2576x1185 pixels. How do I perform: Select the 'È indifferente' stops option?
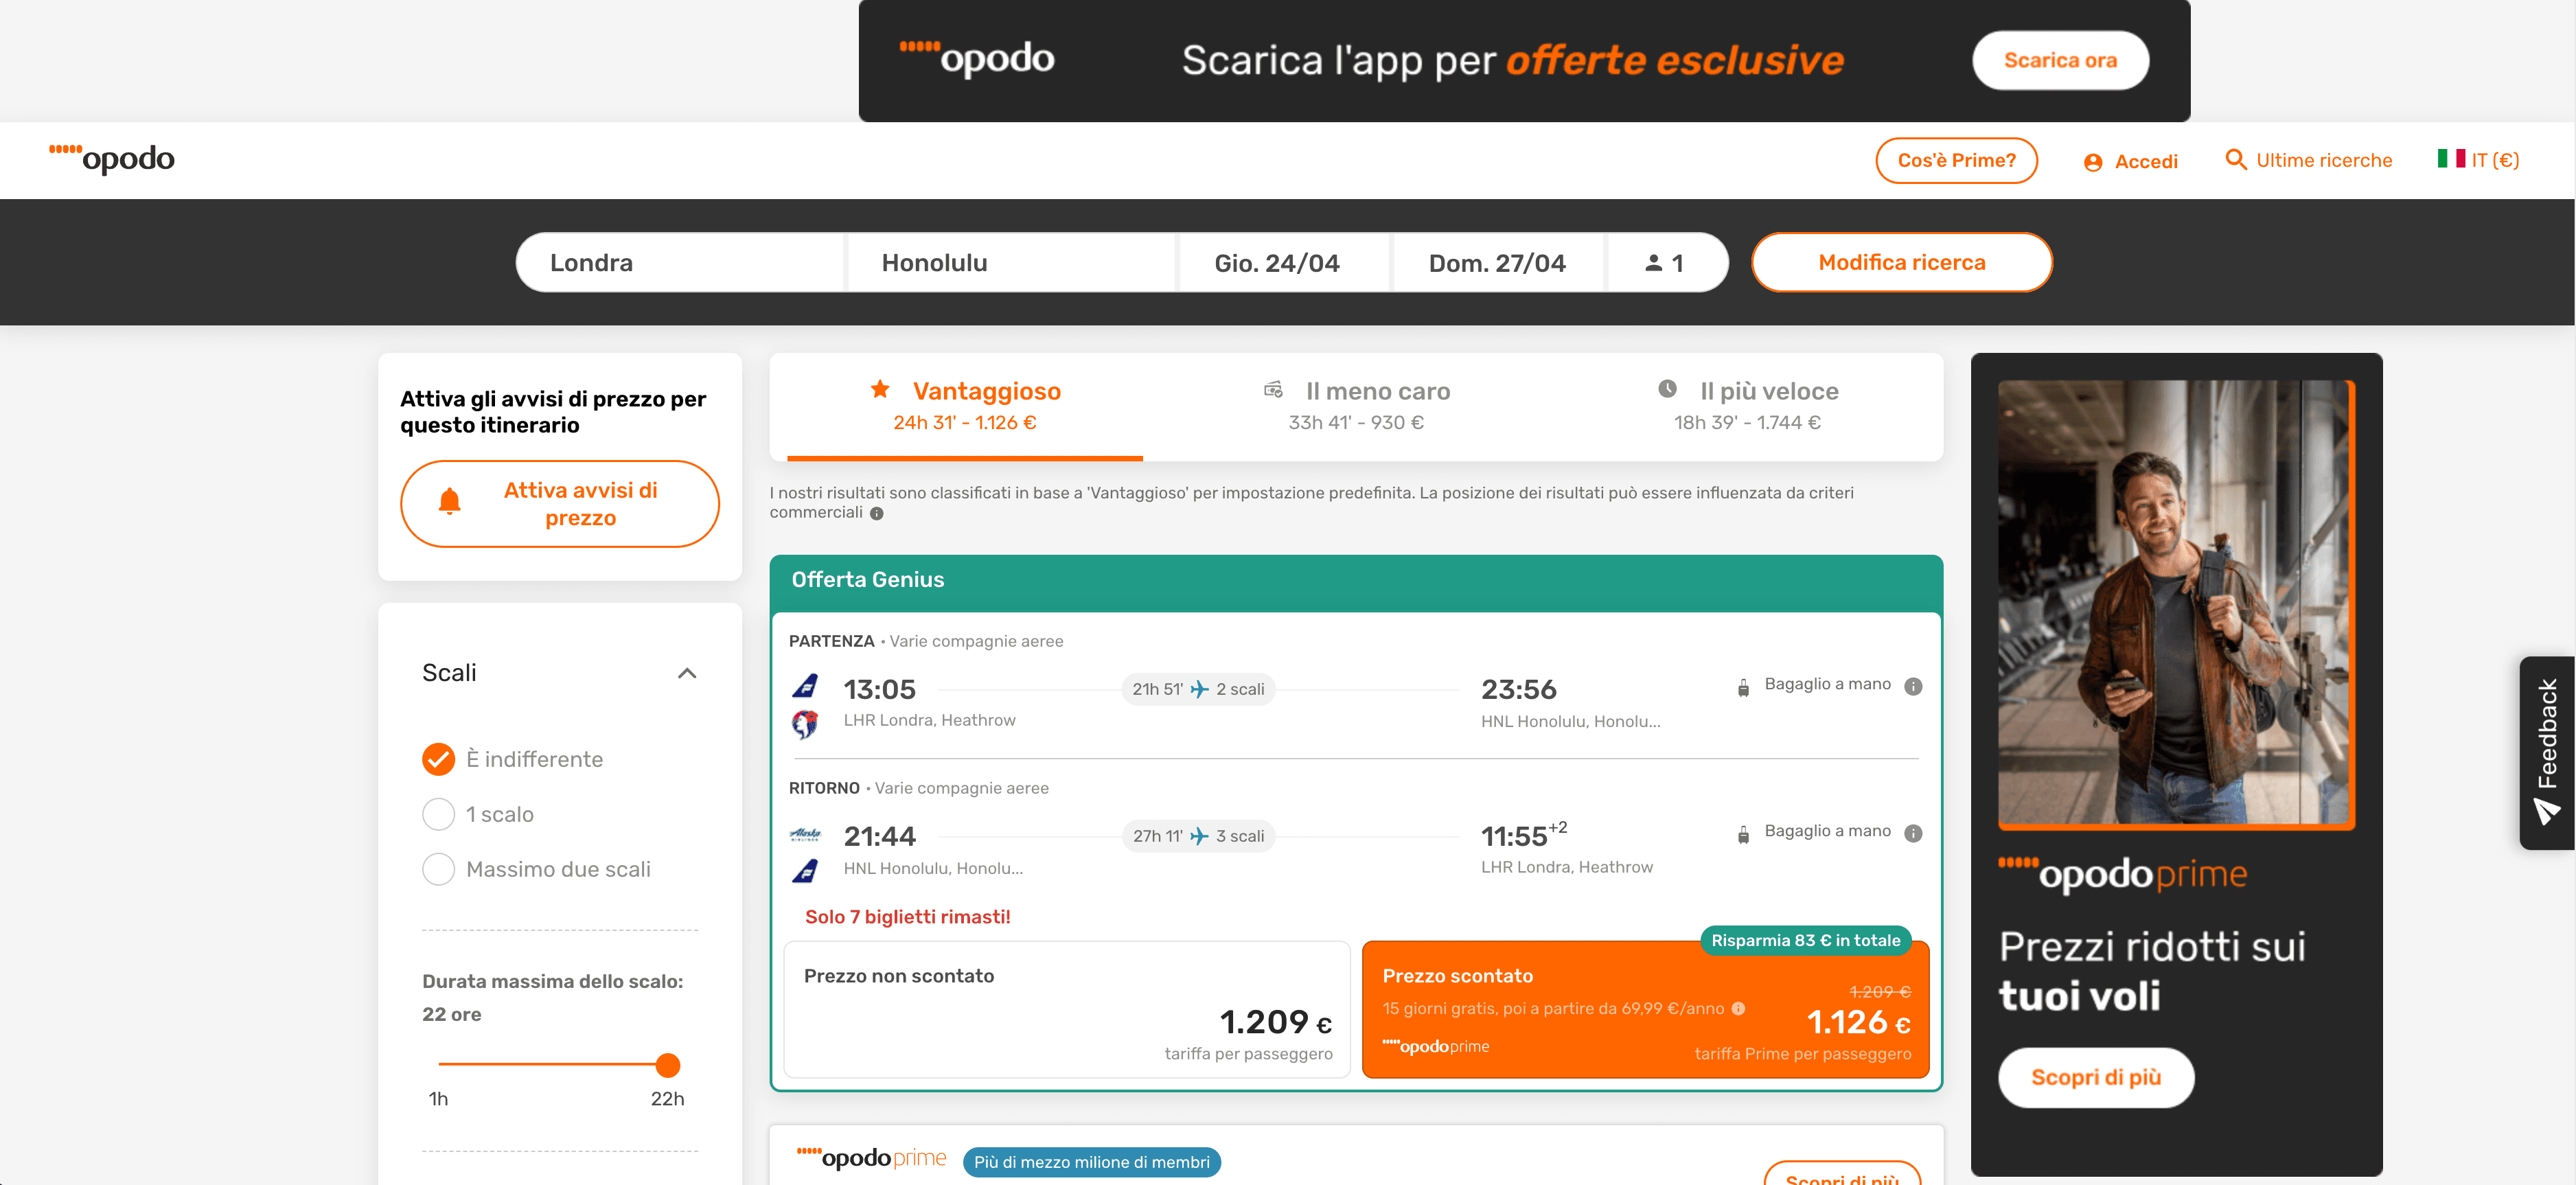point(438,759)
